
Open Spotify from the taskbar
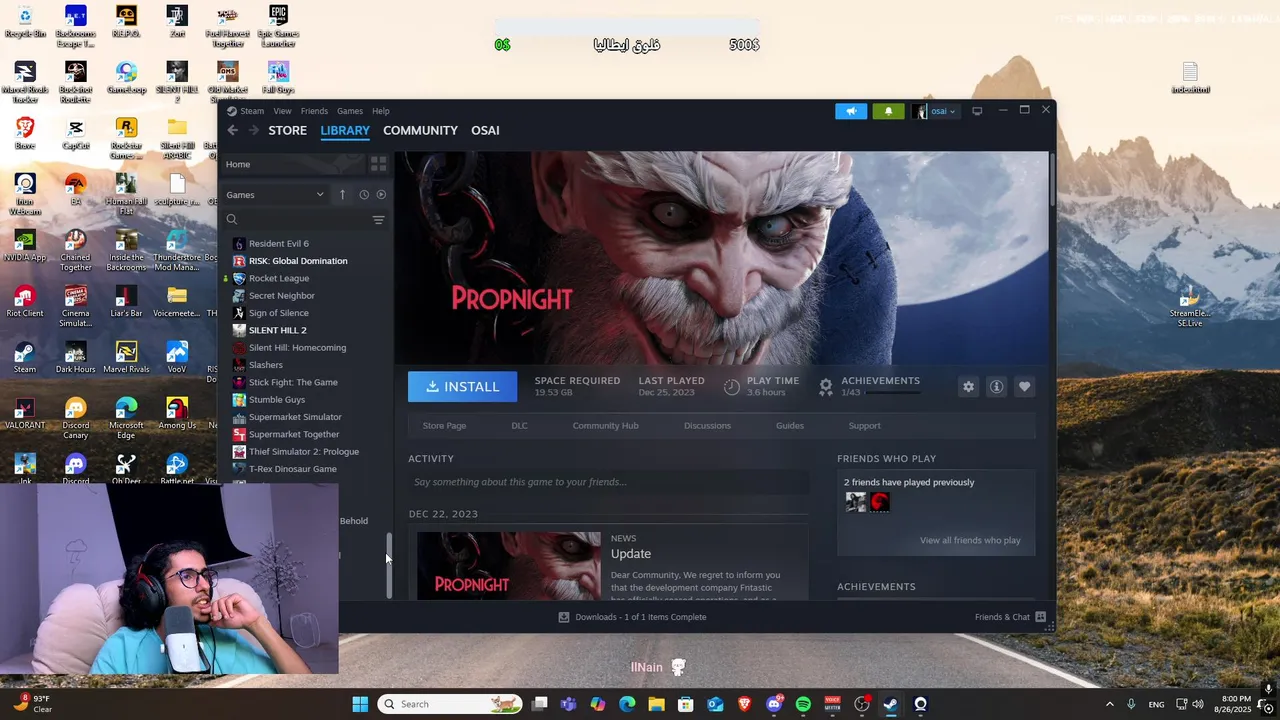pos(803,704)
